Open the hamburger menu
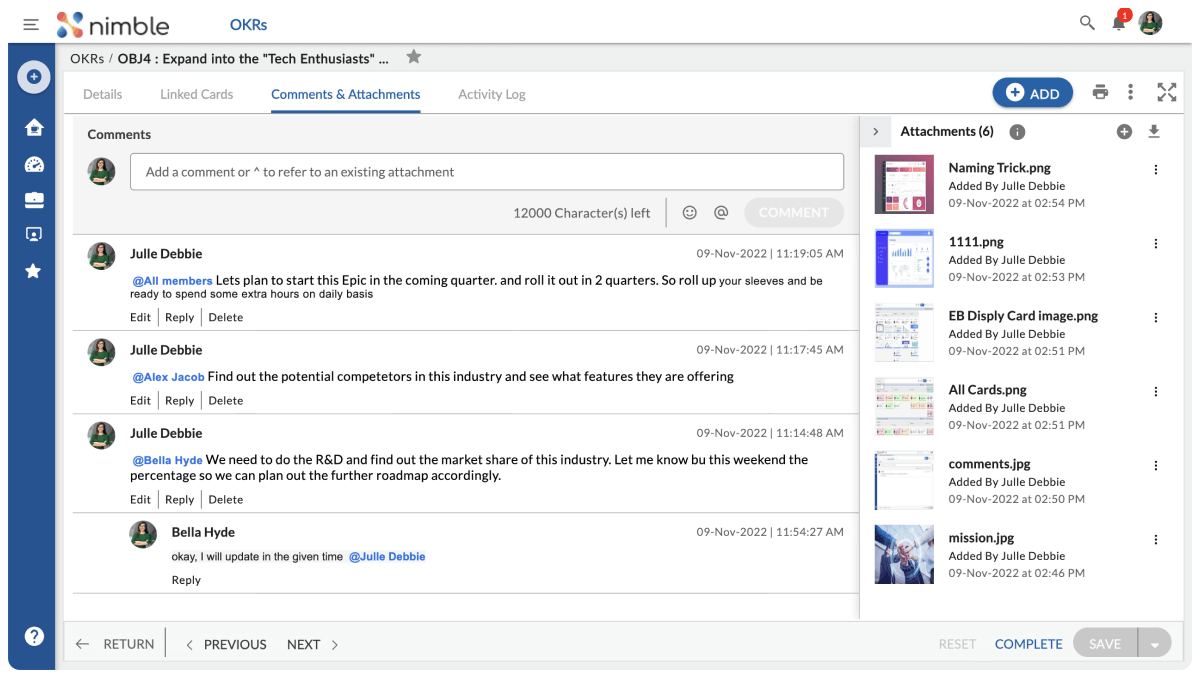 pyautogui.click(x=31, y=24)
